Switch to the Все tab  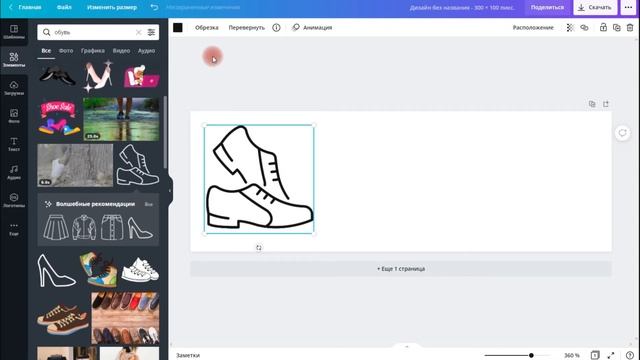tap(46, 51)
